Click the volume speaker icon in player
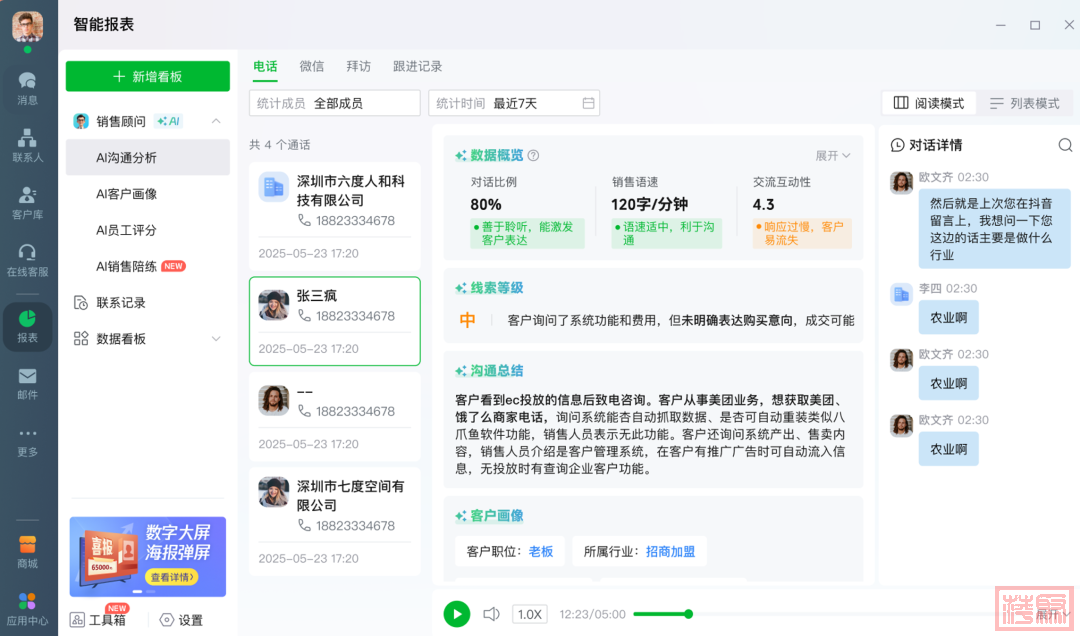The height and width of the screenshot is (636, 1080). click(491, 614)
